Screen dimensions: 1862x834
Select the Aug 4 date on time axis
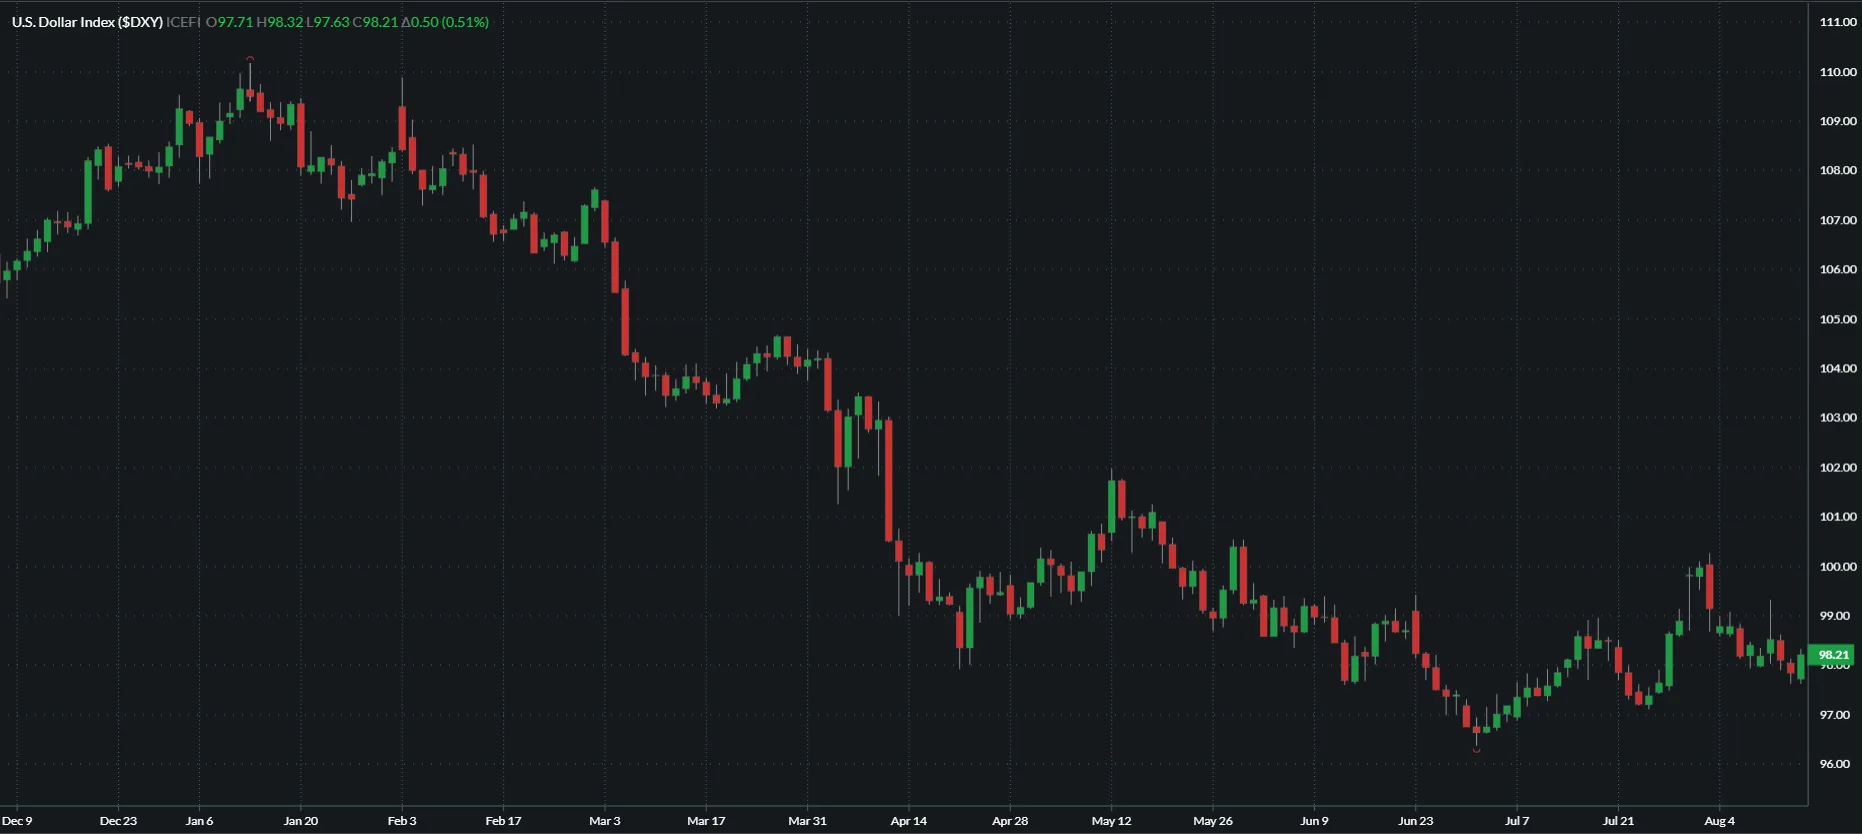(x=1719, y=821)
